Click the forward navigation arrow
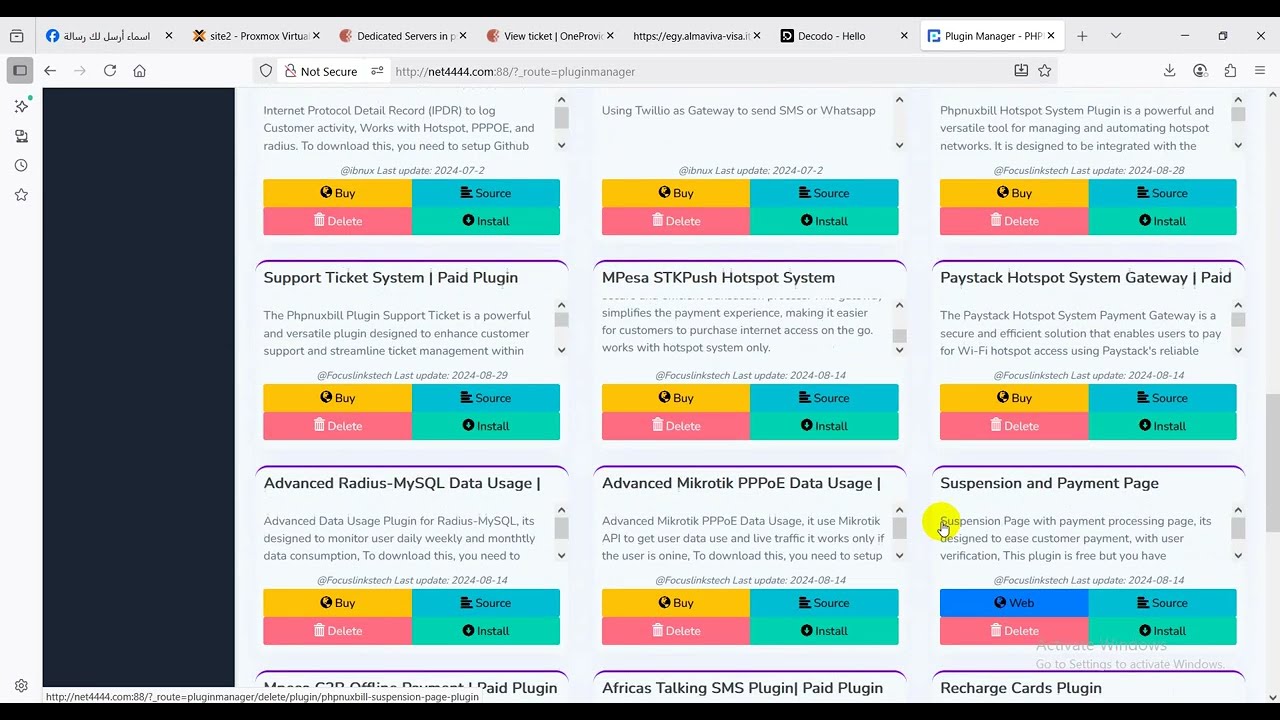 80,71
